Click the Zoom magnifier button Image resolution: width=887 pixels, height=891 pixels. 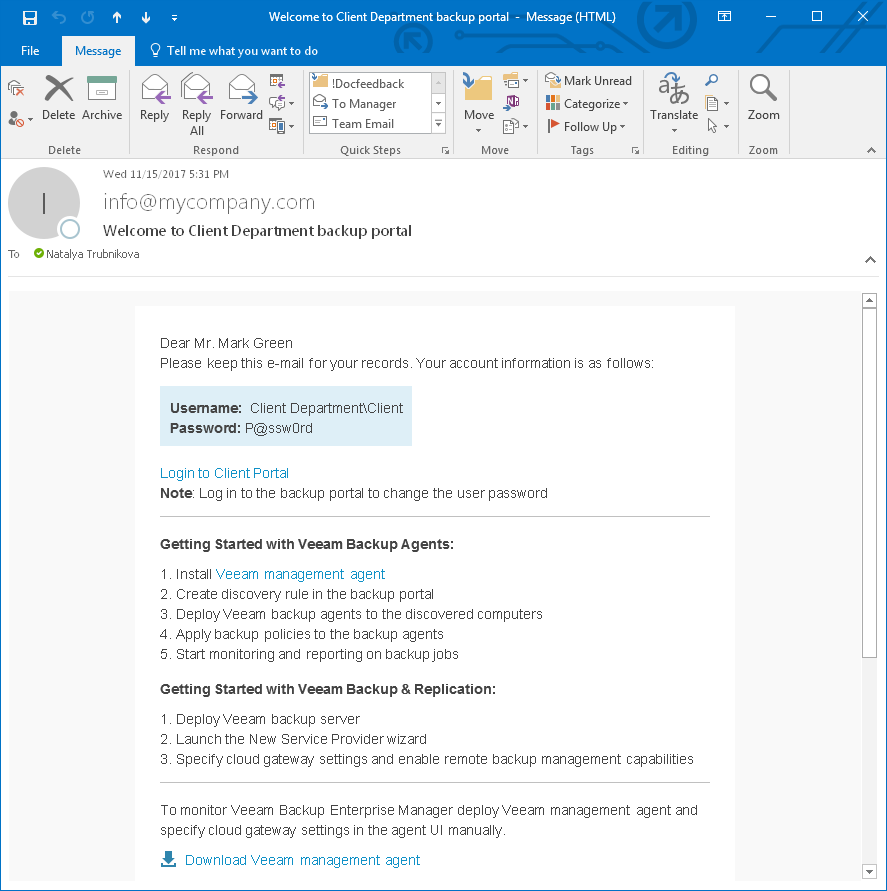click(x=763, y=98)
